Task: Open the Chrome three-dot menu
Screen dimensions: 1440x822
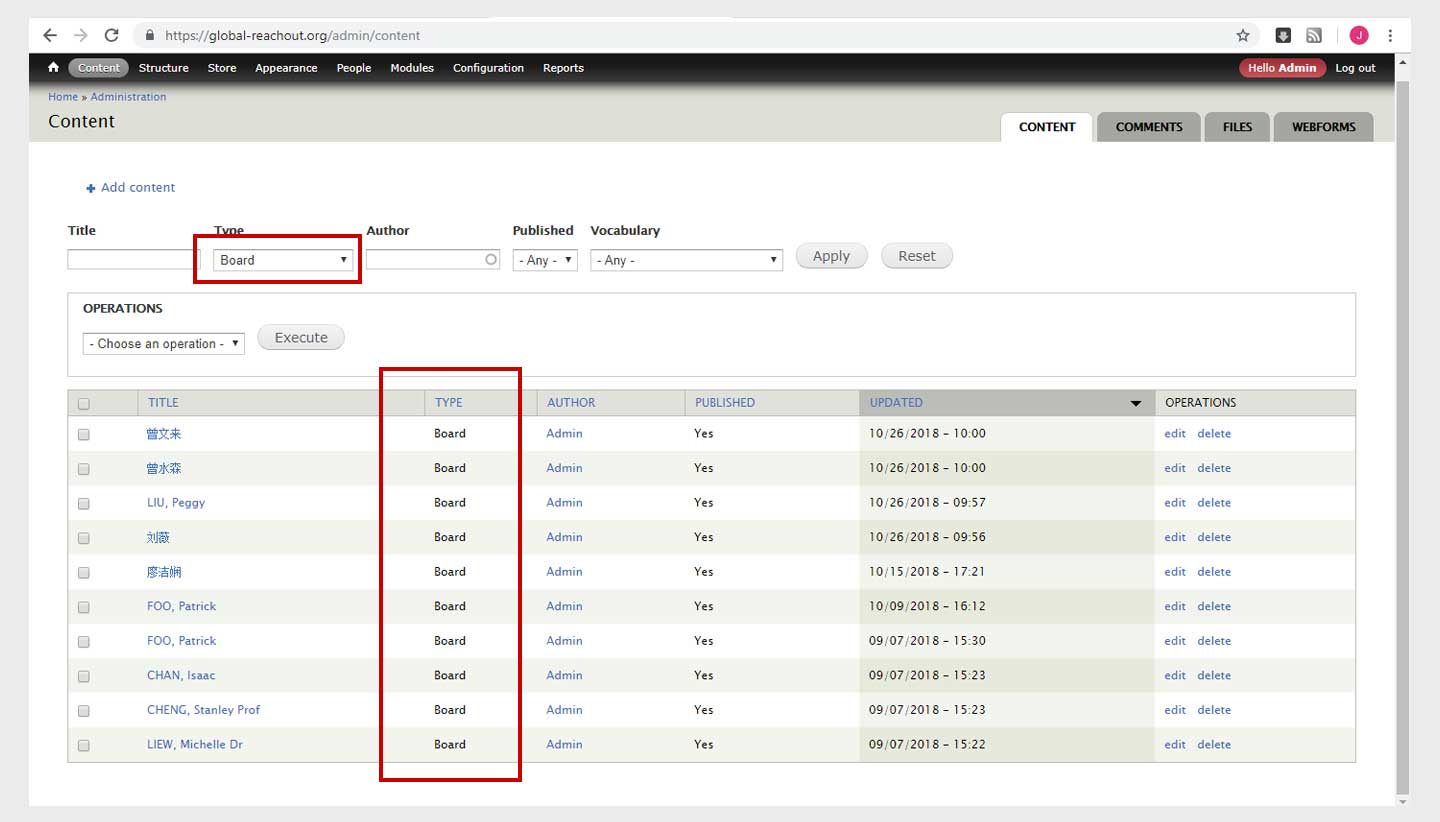Action: pos(1390,35)
